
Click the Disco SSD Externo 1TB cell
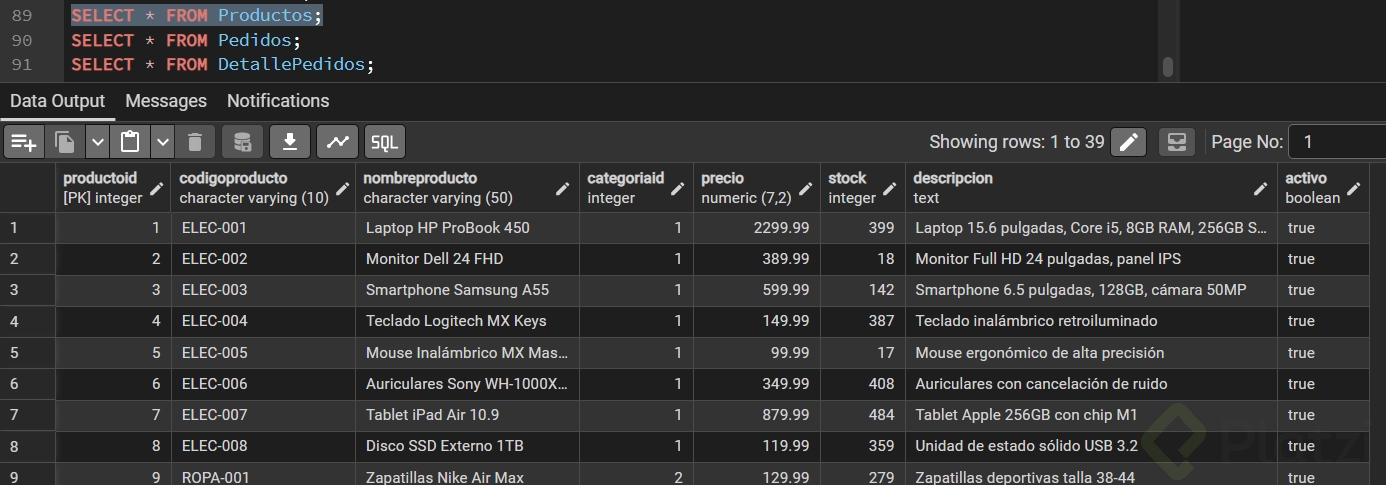(x=468, y=446)
